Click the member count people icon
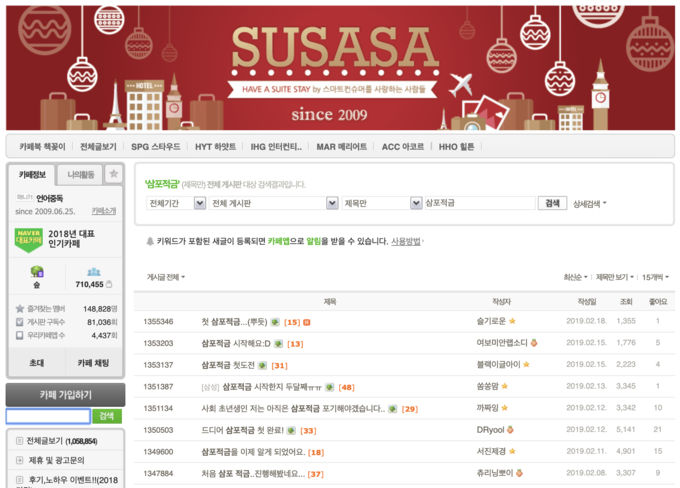The height and width of the screenshot is (488, 680). (93, 271)
